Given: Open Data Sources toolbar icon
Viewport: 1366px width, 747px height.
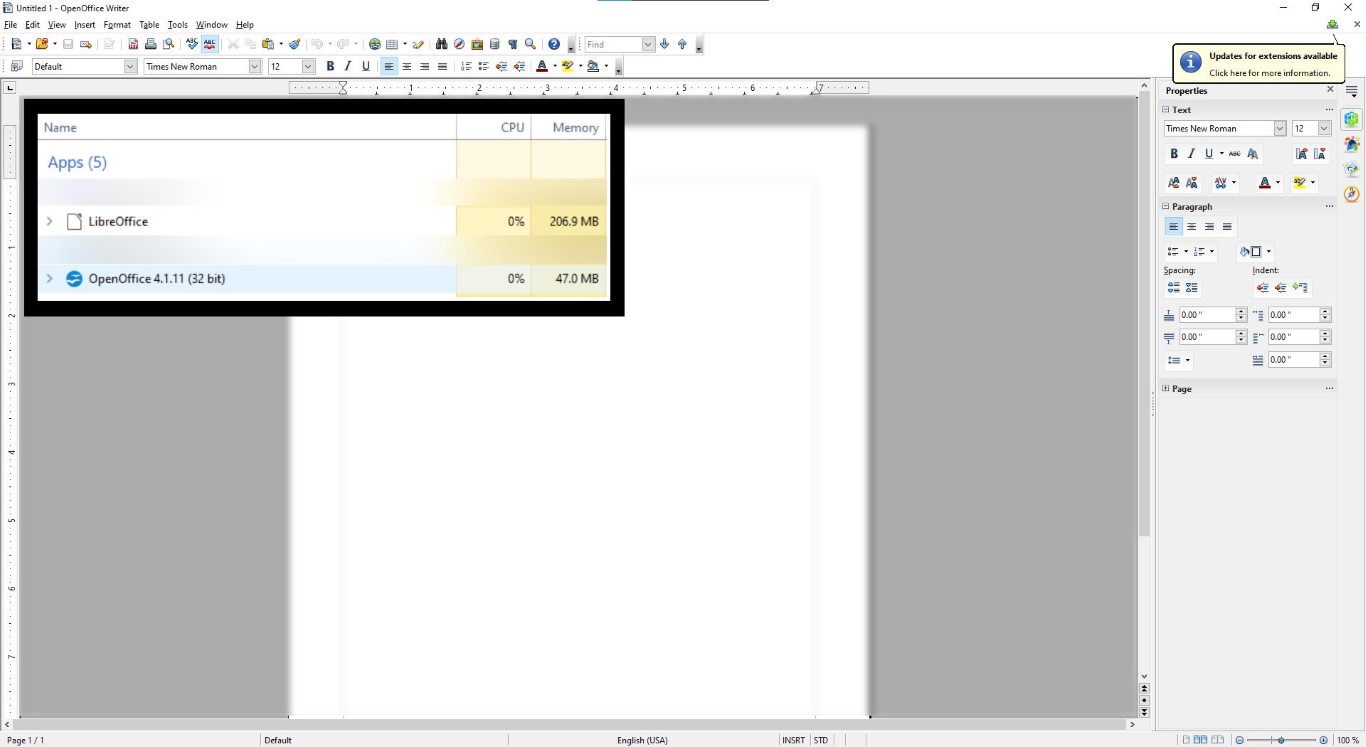Looking at the screenshot, I should click(x=494, y=44).
